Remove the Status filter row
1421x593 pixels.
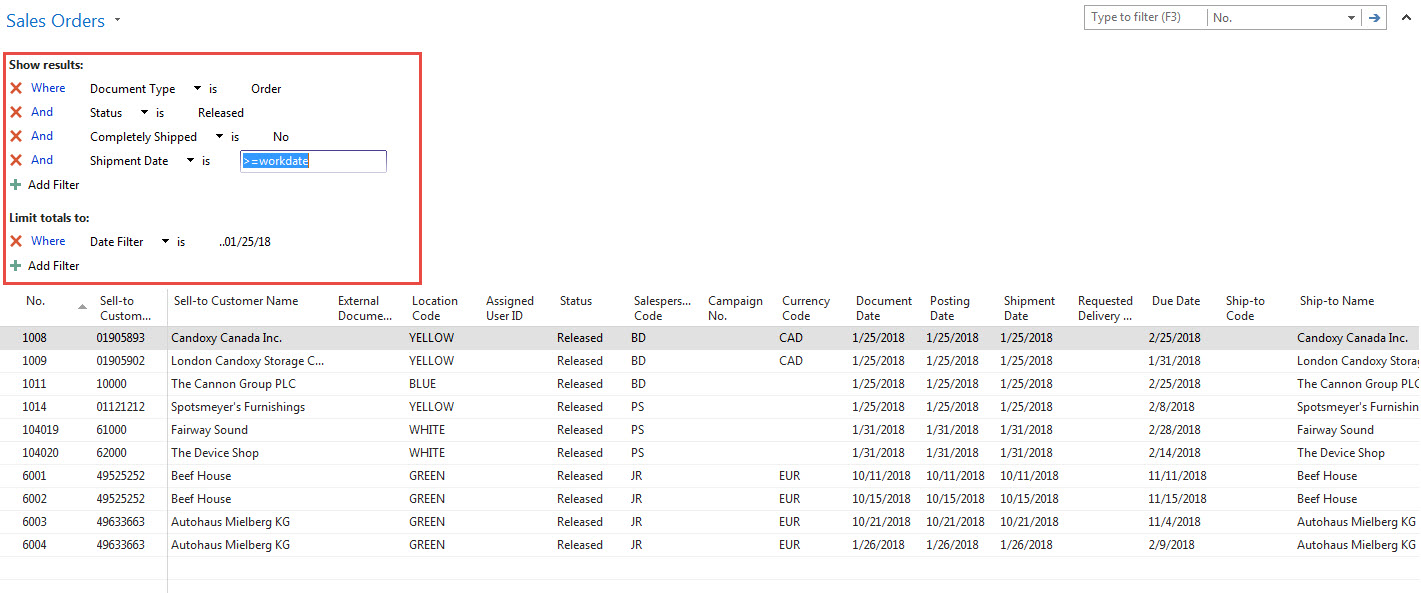[14, 112]
